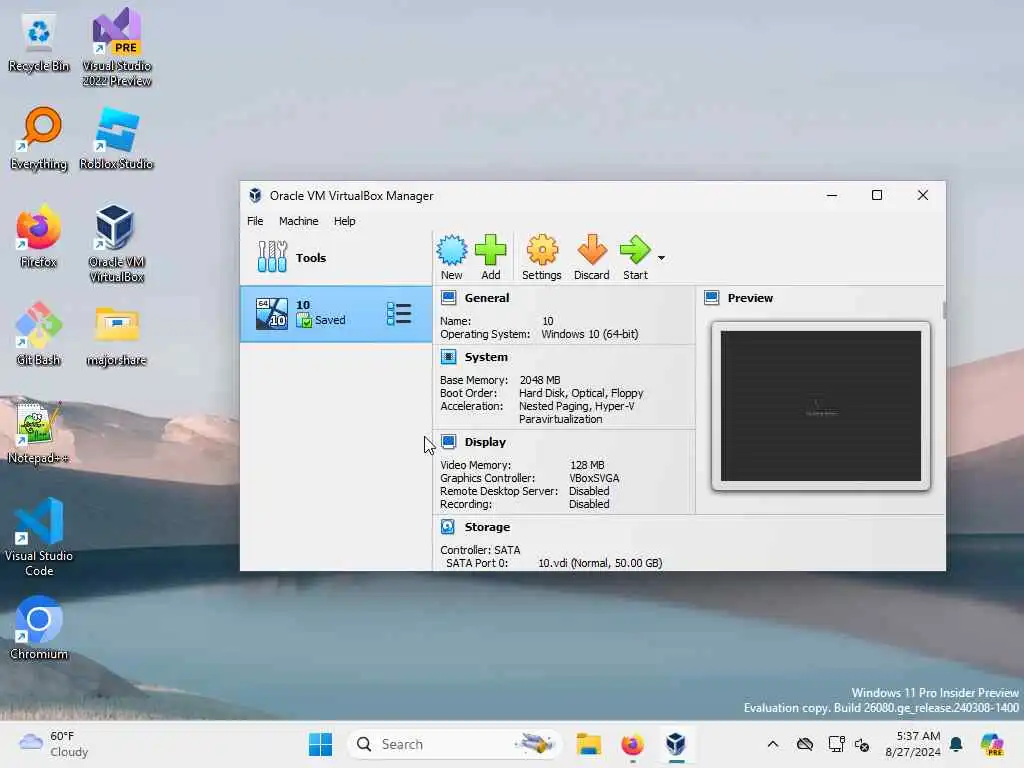Click the Display section monitor icon
1024x768 pixels.
(448, 441)
